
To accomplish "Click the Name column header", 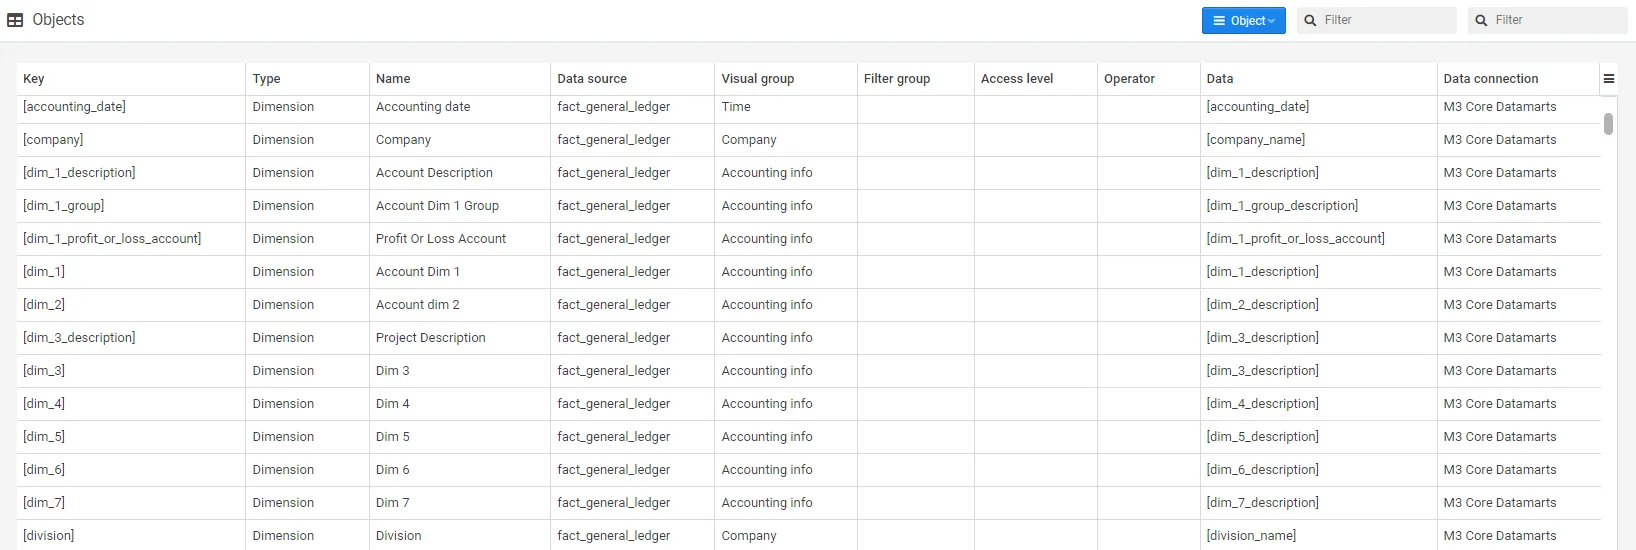I will coord(393,79).
